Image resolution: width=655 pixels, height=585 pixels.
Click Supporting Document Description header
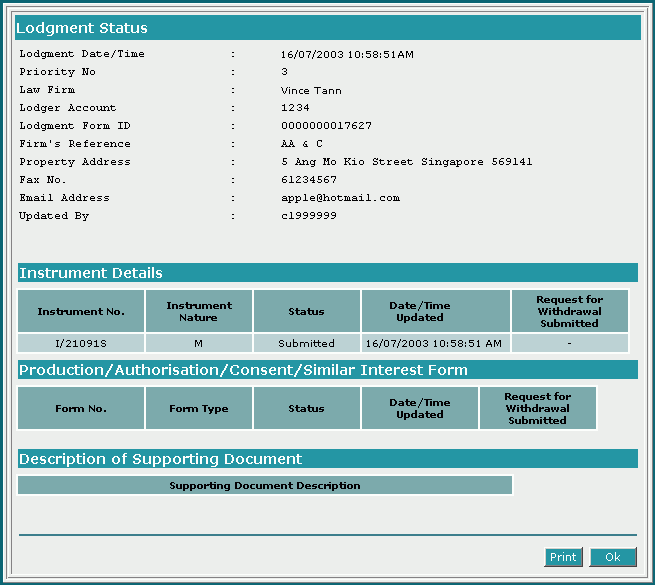(265, 485)
